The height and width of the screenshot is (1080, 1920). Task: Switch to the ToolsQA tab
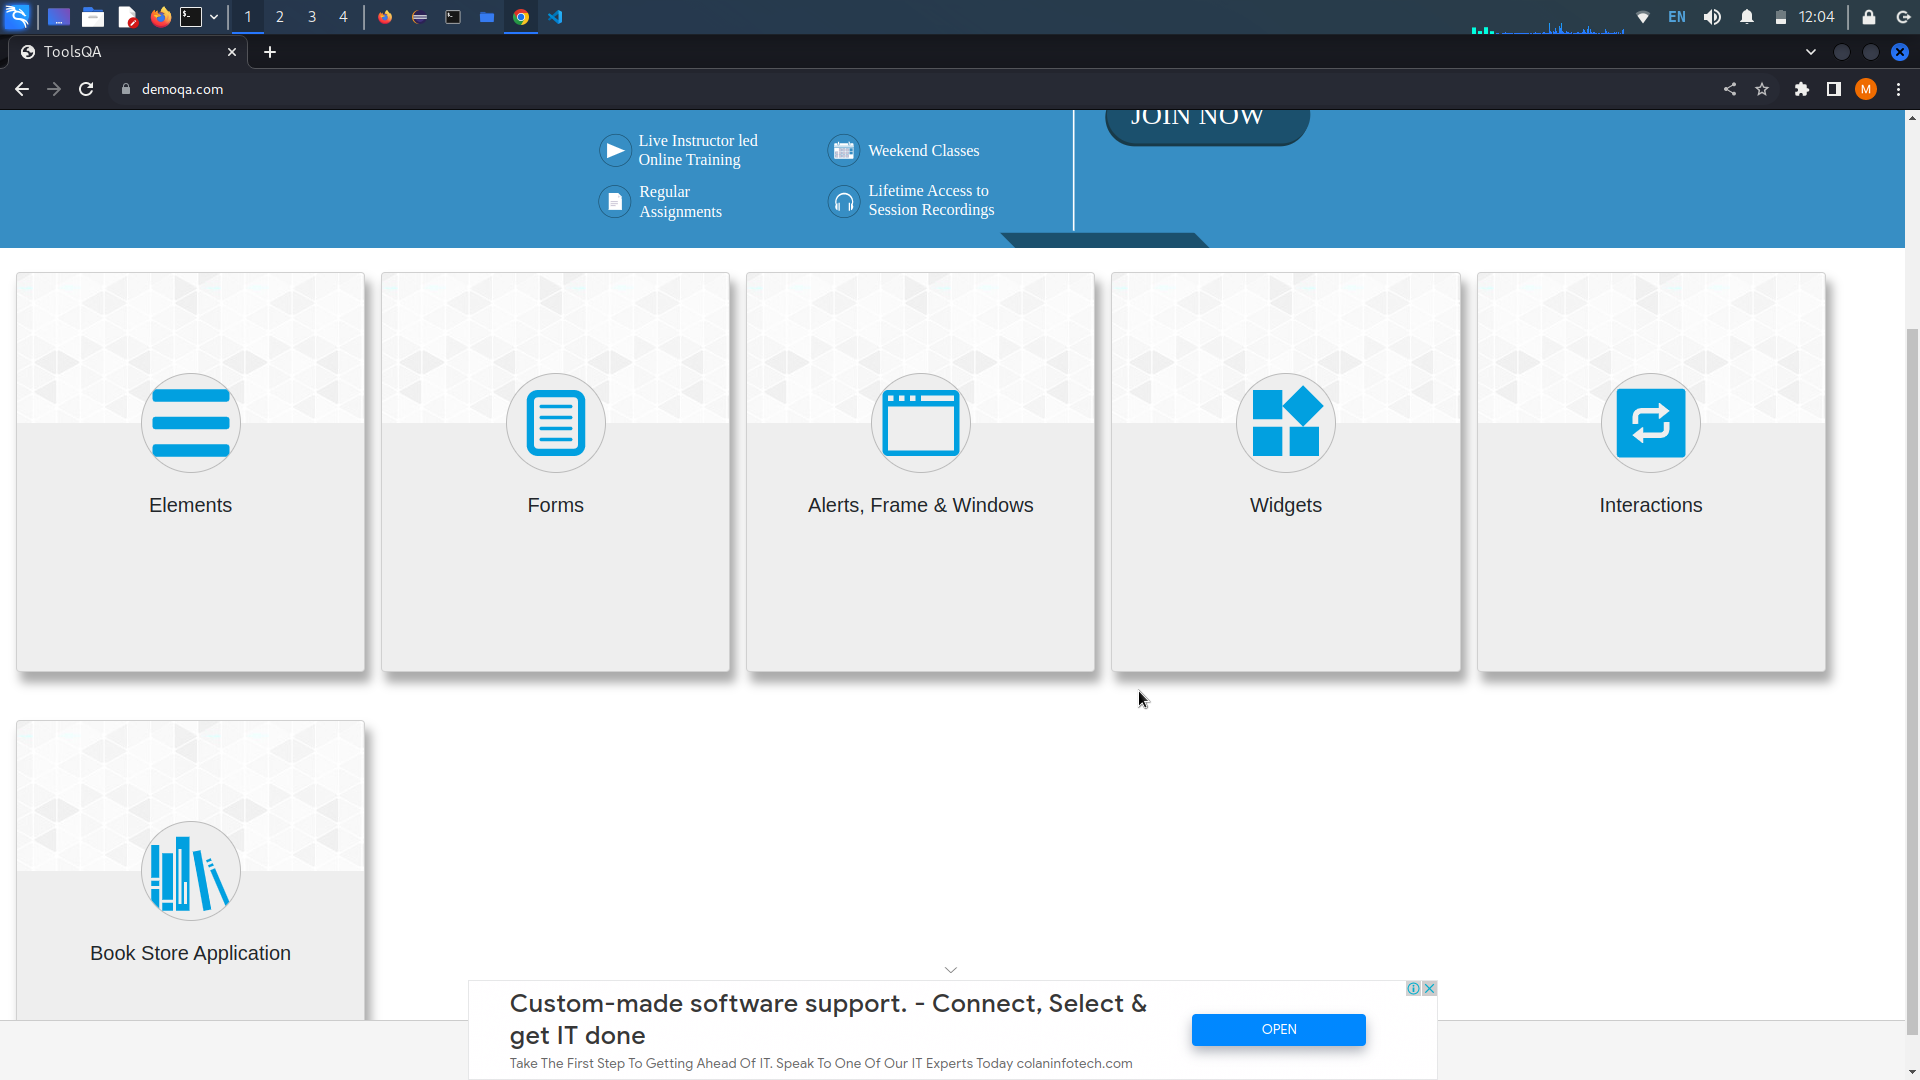[120, 52]
